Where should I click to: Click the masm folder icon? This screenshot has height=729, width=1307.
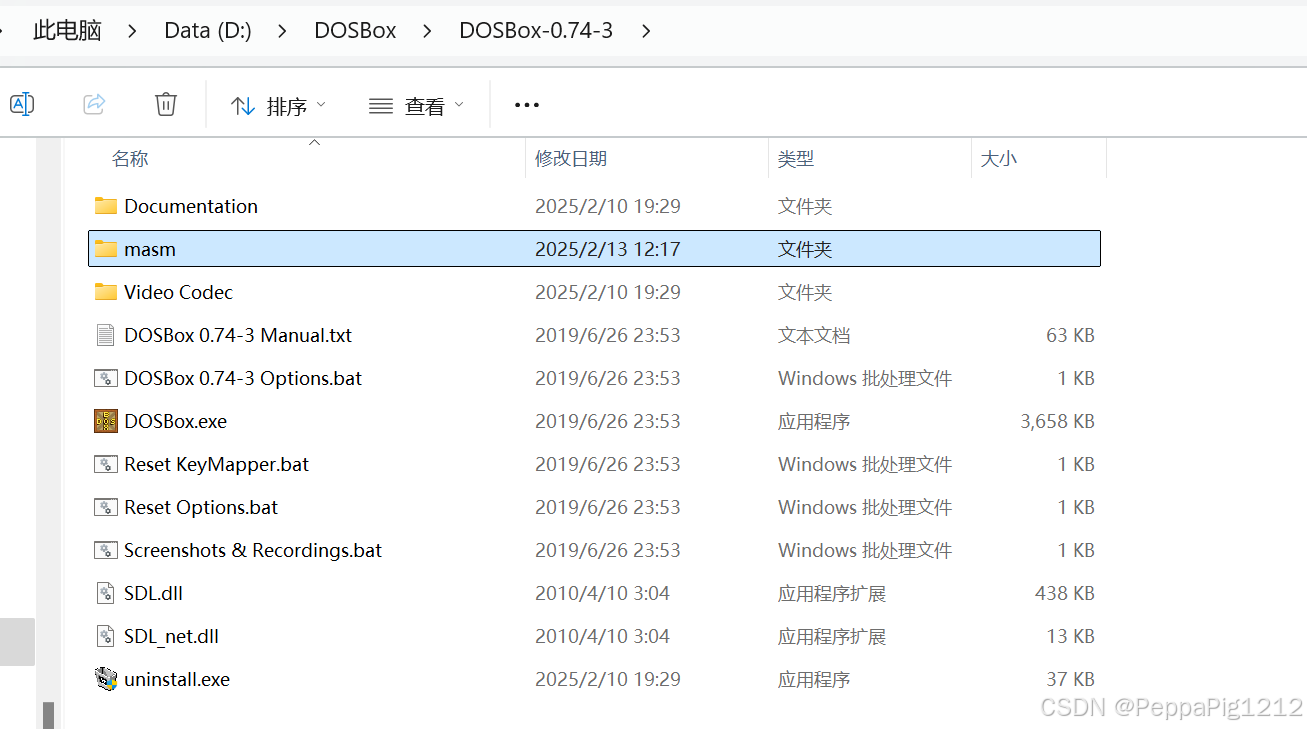[106, 249]
